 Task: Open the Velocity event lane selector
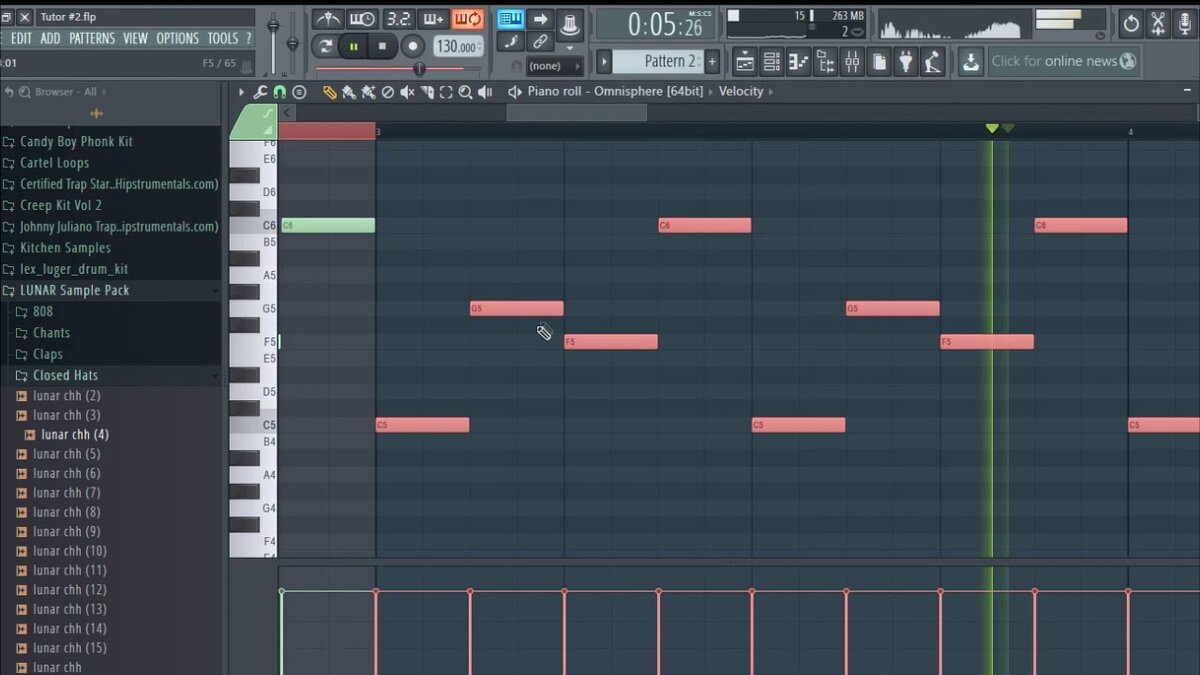click(x=741, y=92)
